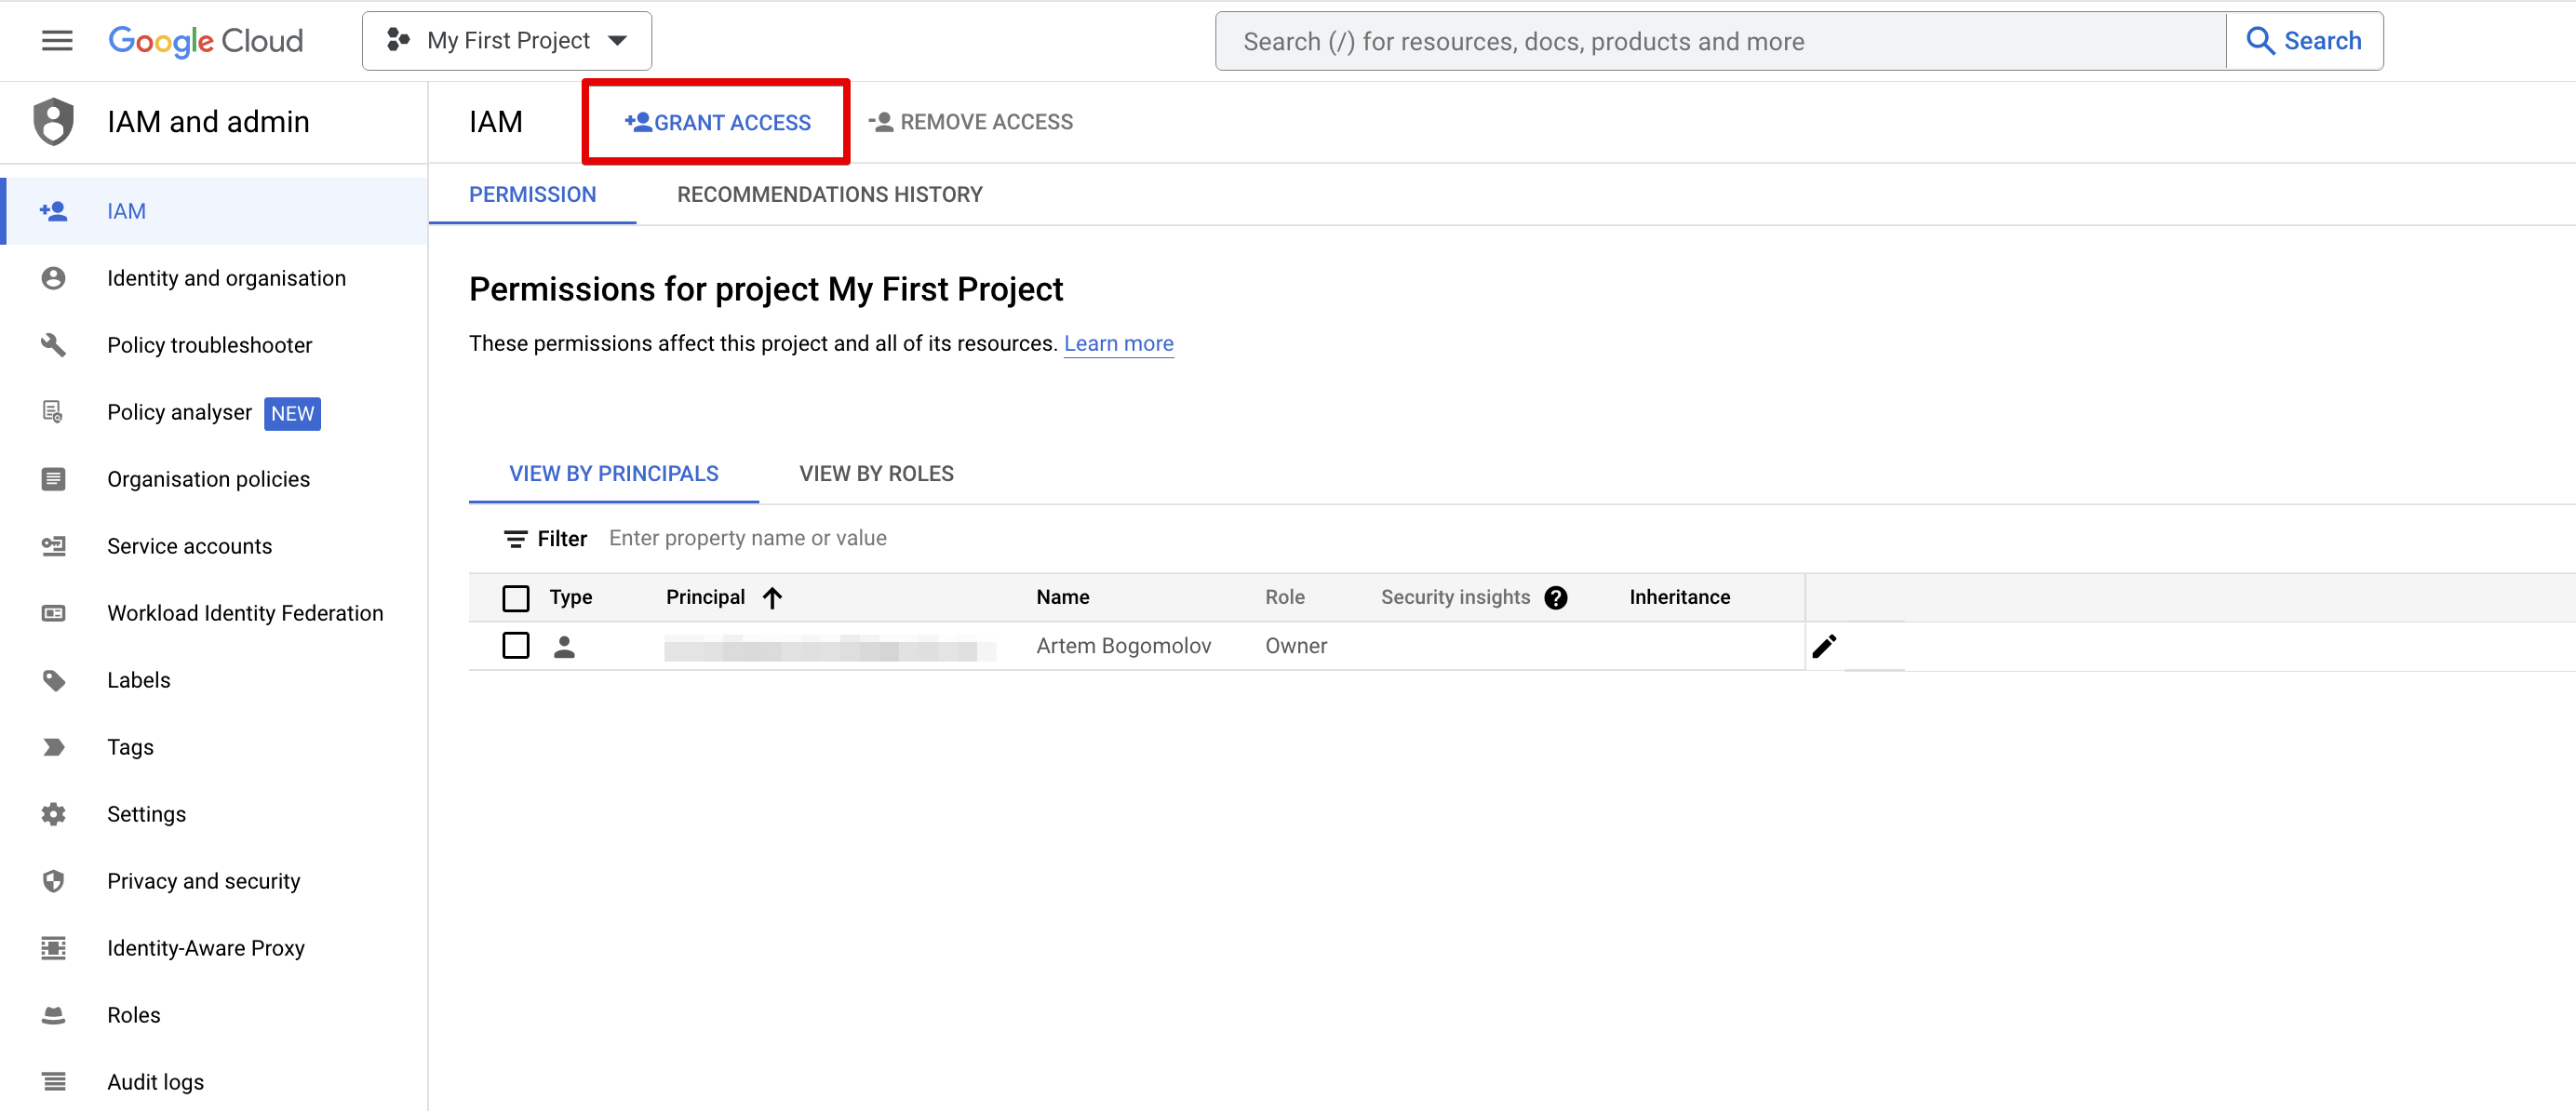Click the NEW badge beside Policy analyser

point(292,413)
